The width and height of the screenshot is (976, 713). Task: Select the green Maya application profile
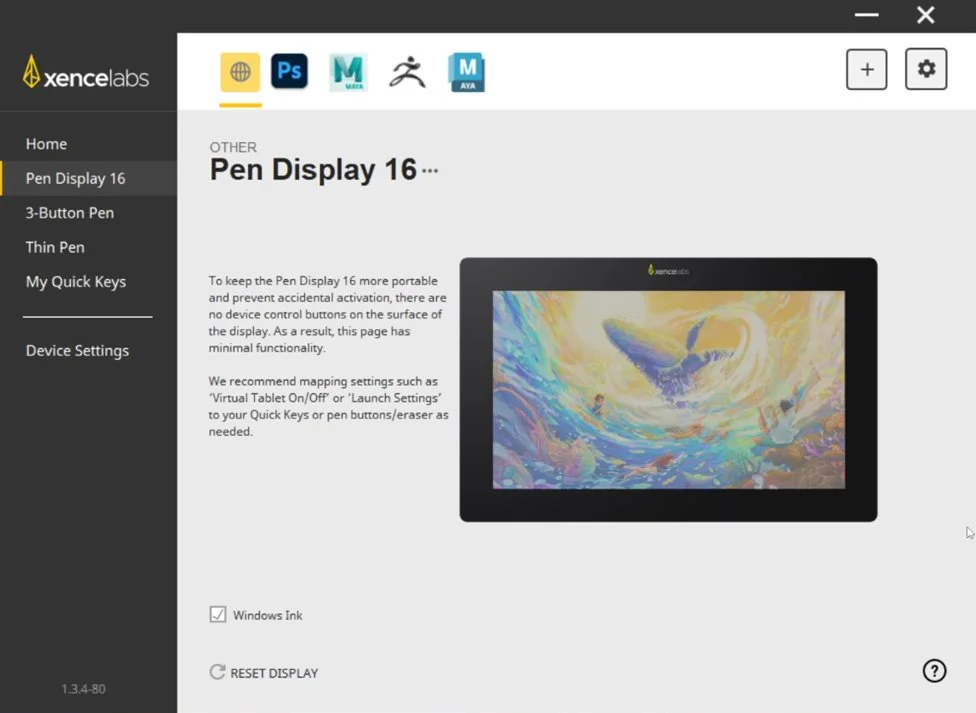(x=348, y=72)
